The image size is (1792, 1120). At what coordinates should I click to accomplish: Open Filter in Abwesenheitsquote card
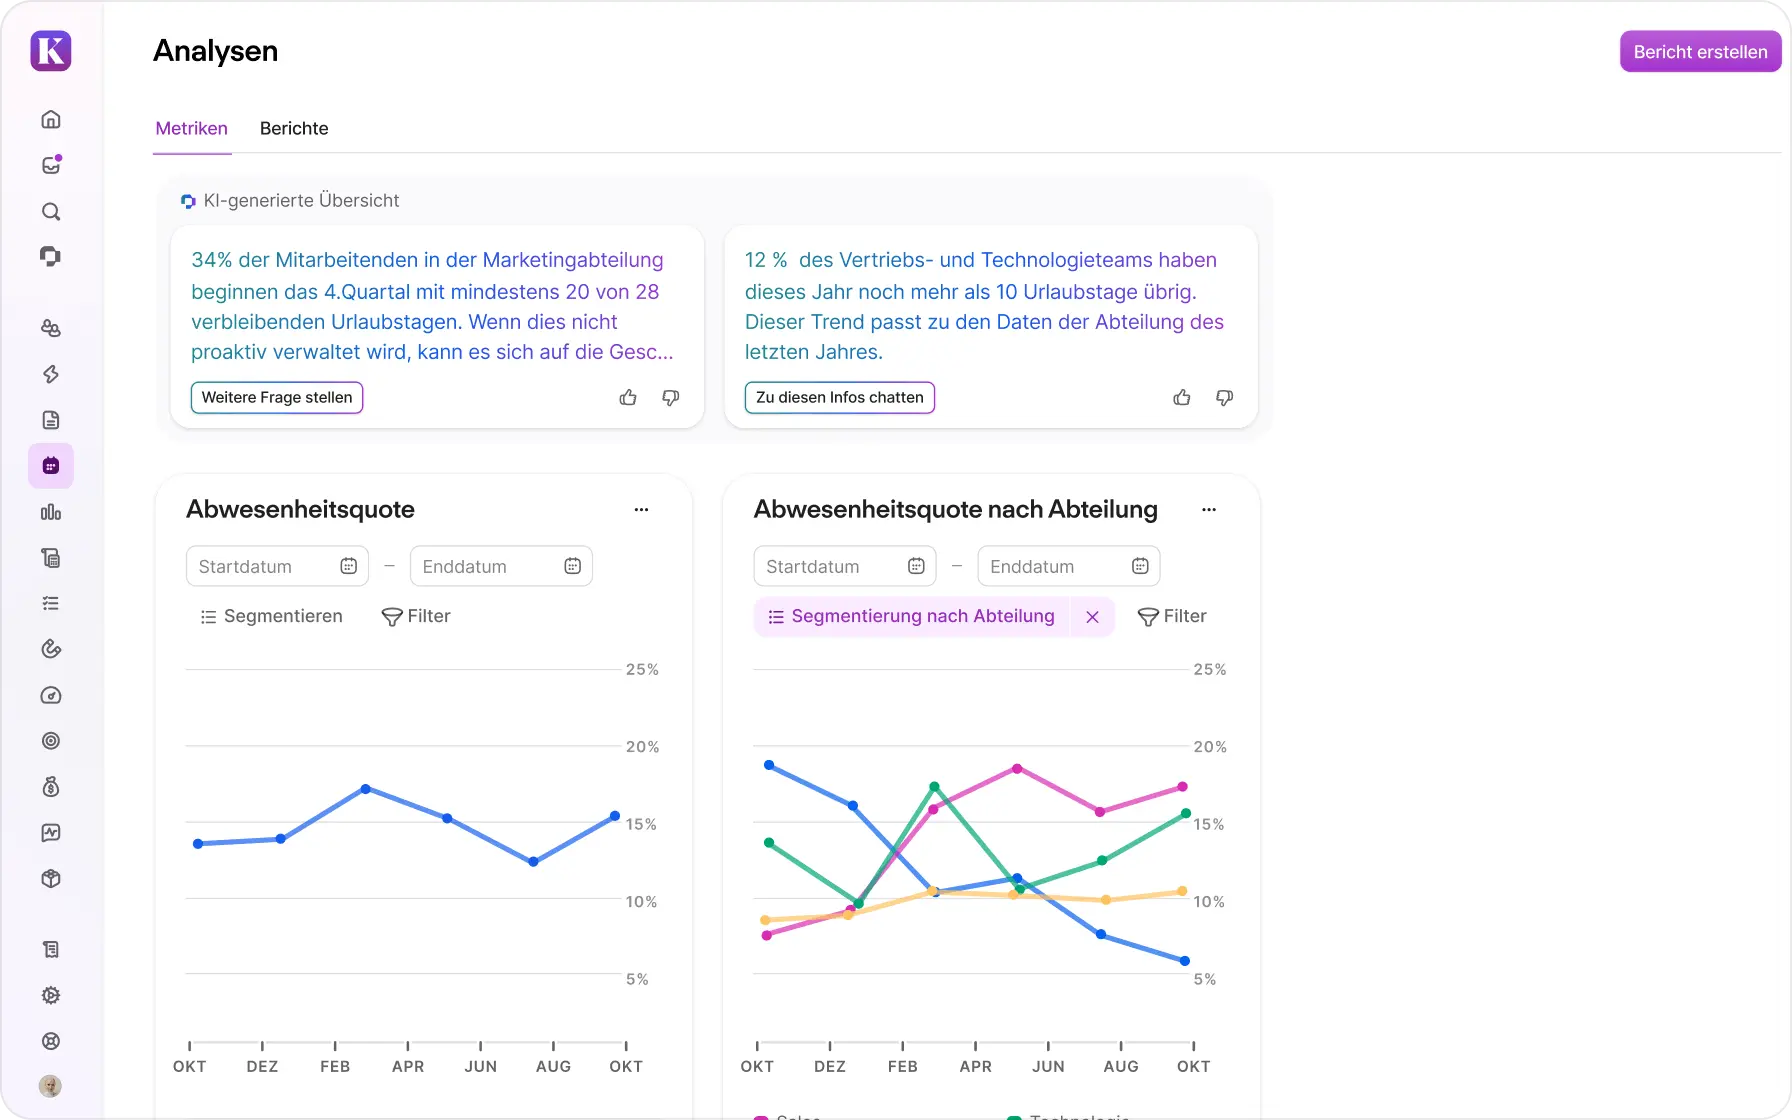pyautogui.click(x=416, y=617)
